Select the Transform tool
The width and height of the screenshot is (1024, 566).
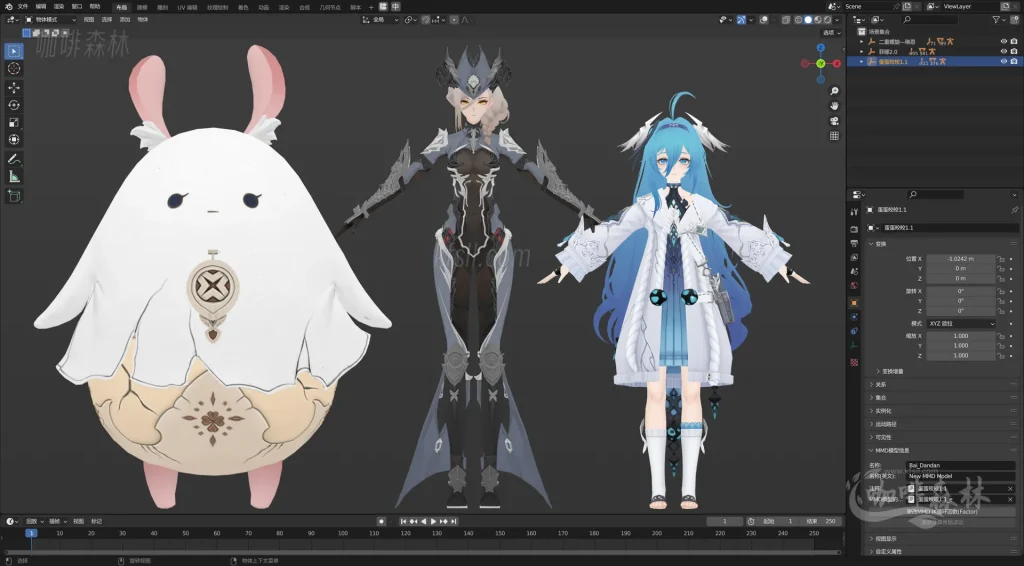(14, 140)
